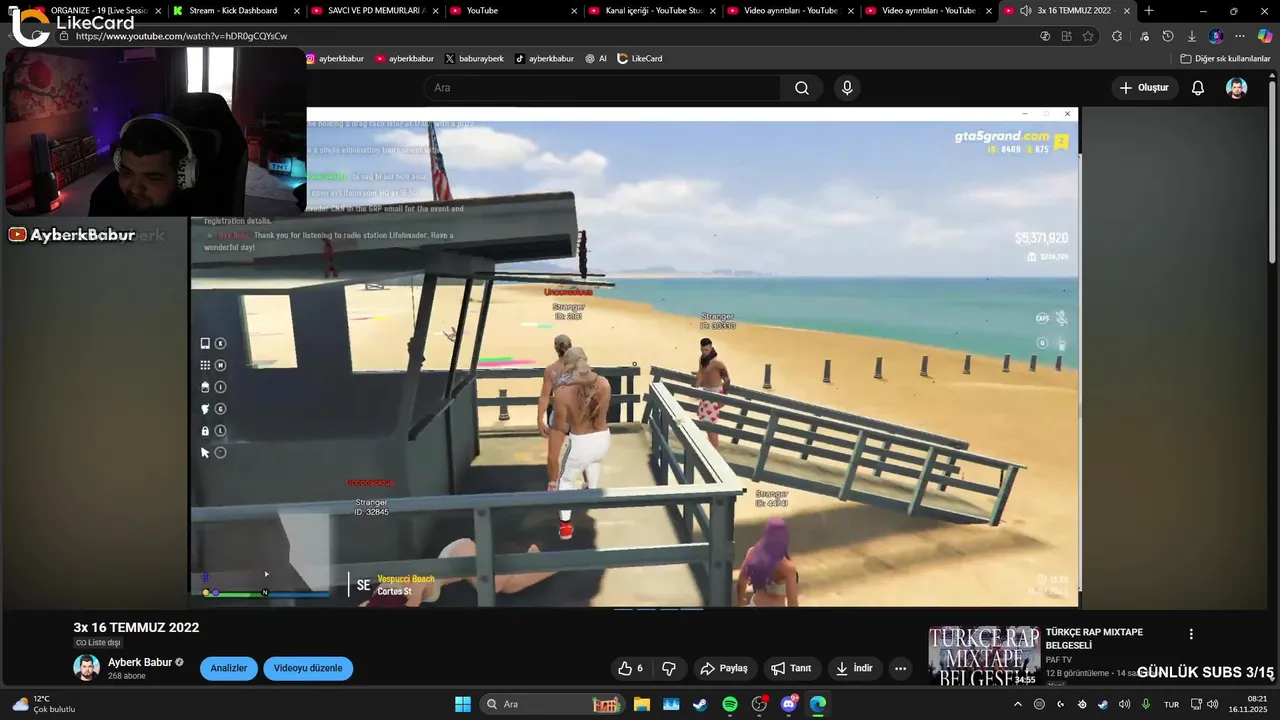Viewport: 1280px width, 720px height.
Task: Open Discord from taskbar
Action: coord(789,704)
